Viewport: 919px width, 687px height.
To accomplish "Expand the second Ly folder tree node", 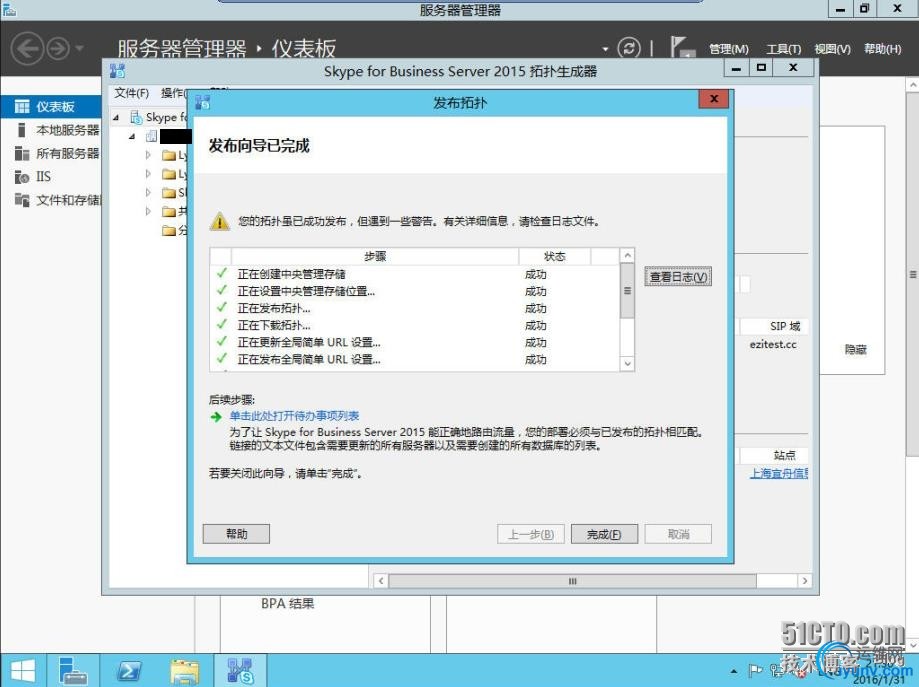I will tap(148, 174).
